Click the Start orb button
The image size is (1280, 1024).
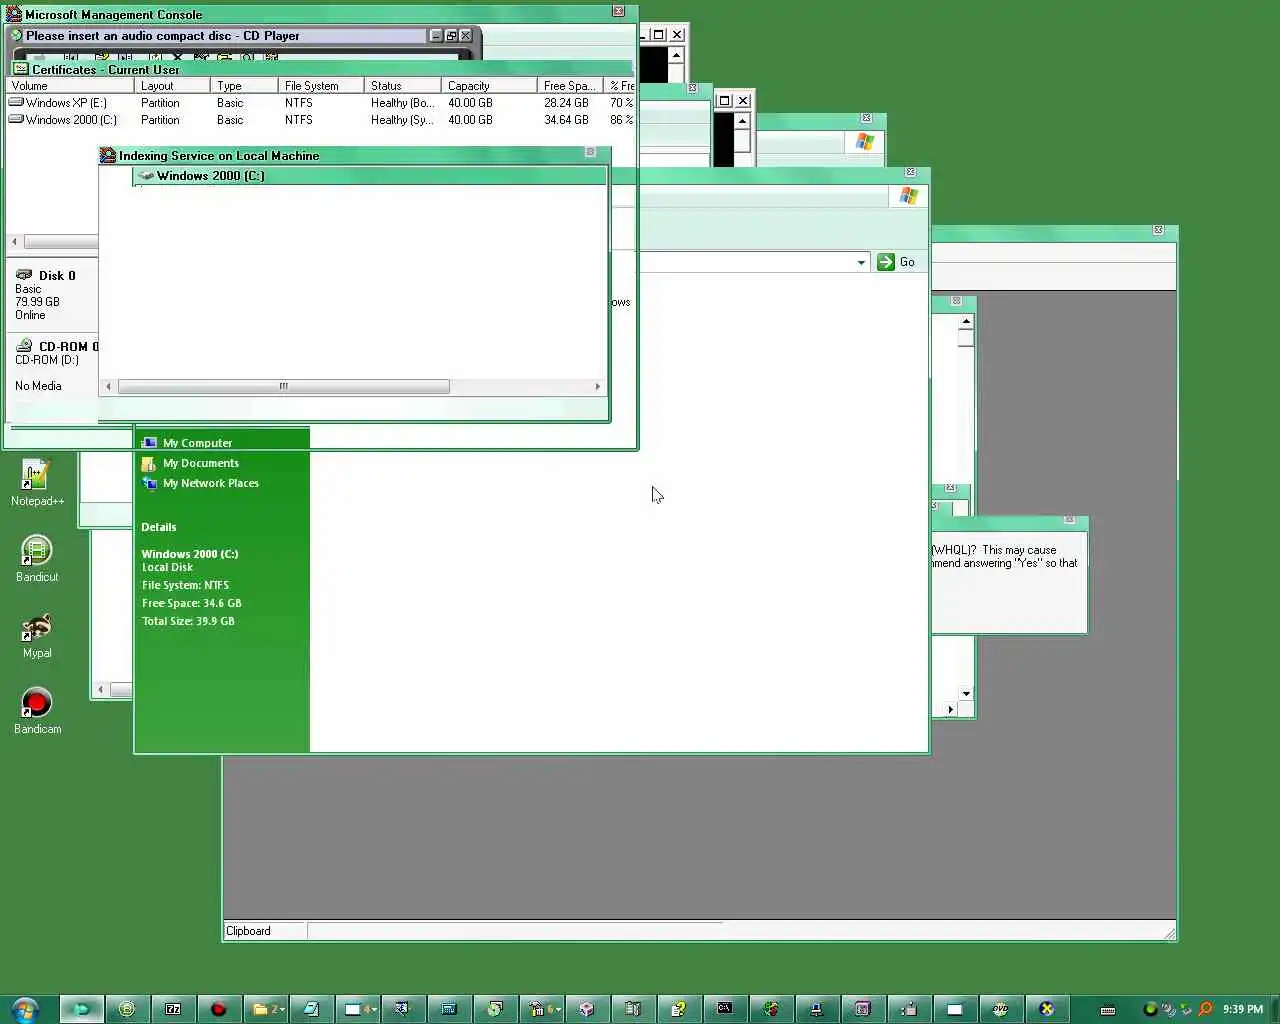click(24, 1009)
